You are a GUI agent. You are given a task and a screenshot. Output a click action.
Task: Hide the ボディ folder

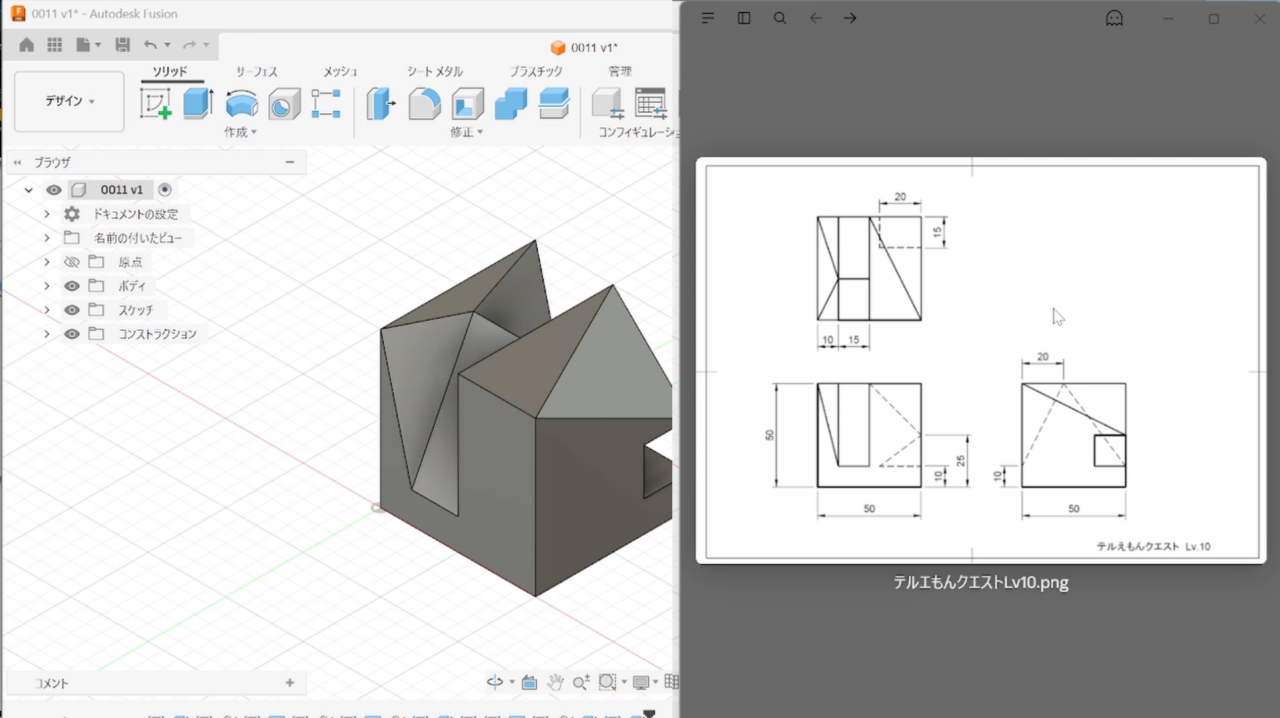(x=72, y=286)
